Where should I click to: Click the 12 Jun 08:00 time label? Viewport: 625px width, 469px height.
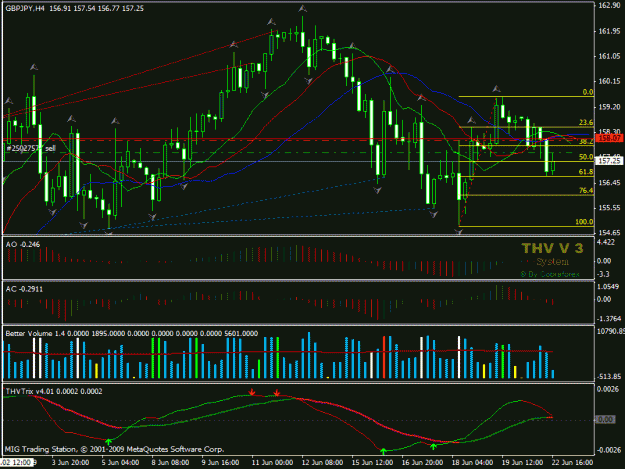[322, 462]
